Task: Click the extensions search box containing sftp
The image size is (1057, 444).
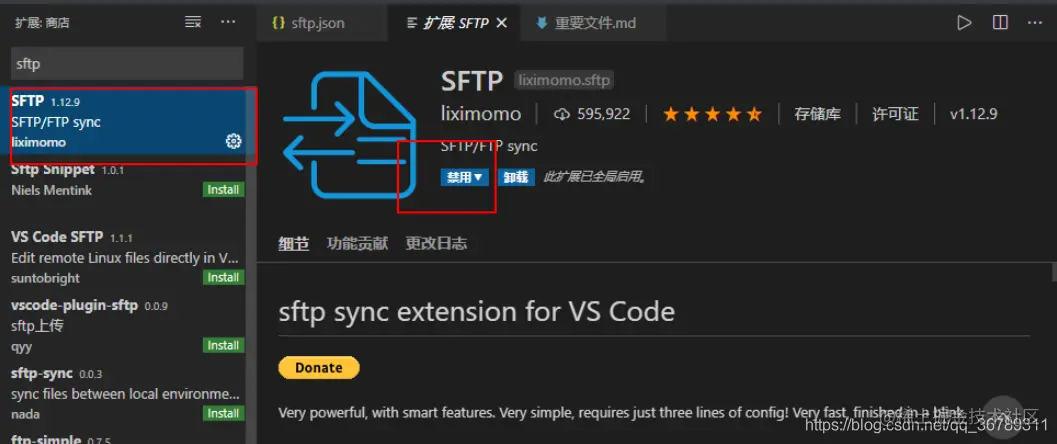Action: coord(127,64)
